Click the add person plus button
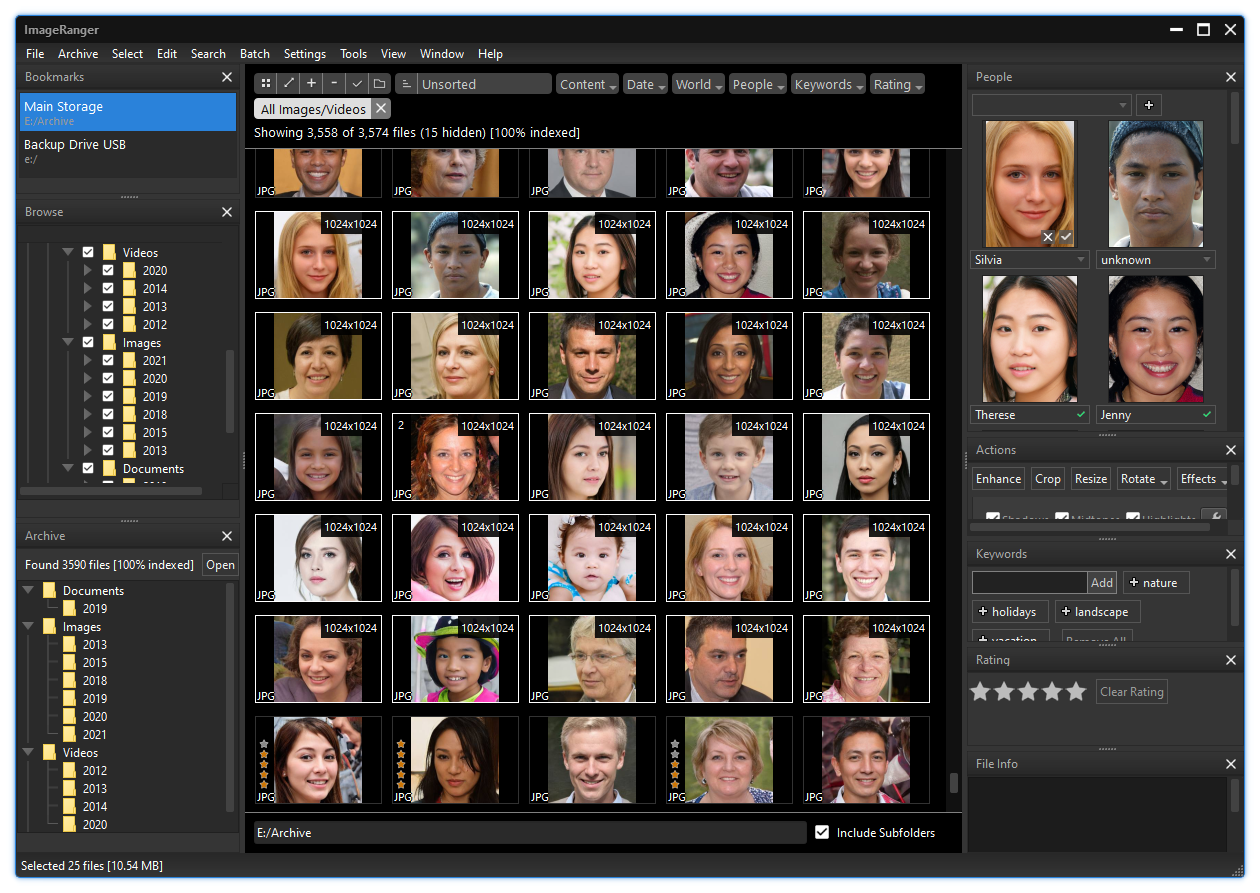Screen dimensions: 1260x893 tap(1148, 105)
